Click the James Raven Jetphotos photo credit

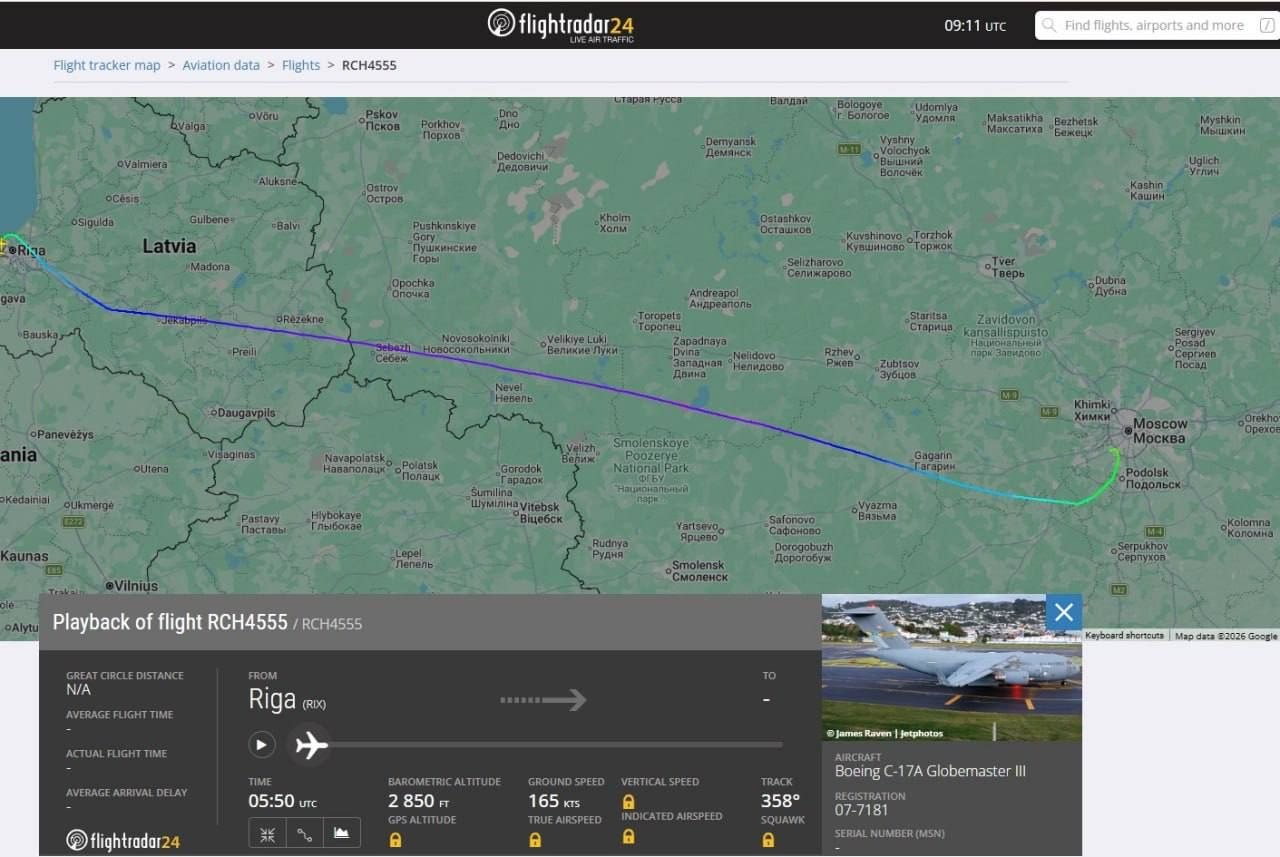click(x=885, y=733)
